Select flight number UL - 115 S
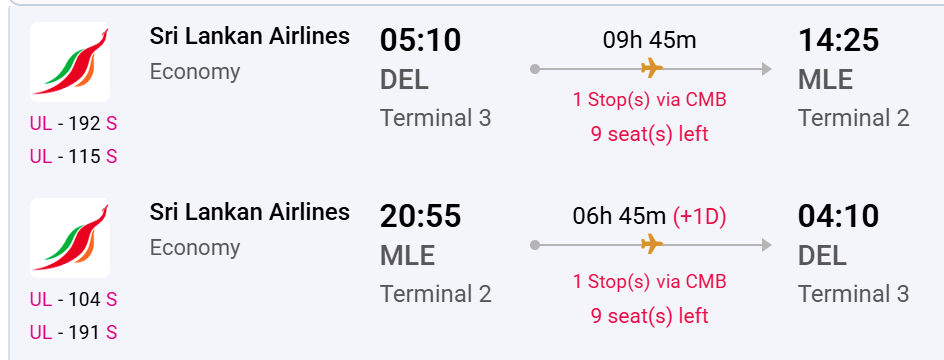Viewport: 944px width, 360px height. click(x=73, y=157)
